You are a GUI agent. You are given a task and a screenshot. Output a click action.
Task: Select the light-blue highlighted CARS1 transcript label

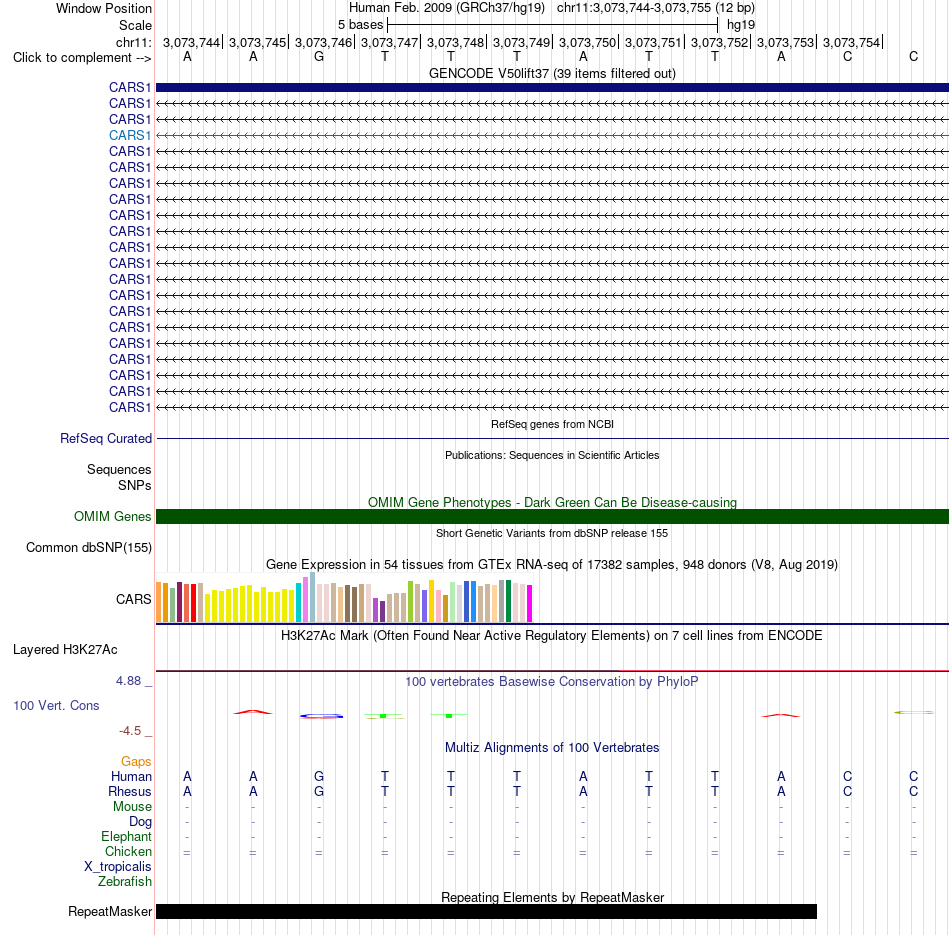click(130, 135)
